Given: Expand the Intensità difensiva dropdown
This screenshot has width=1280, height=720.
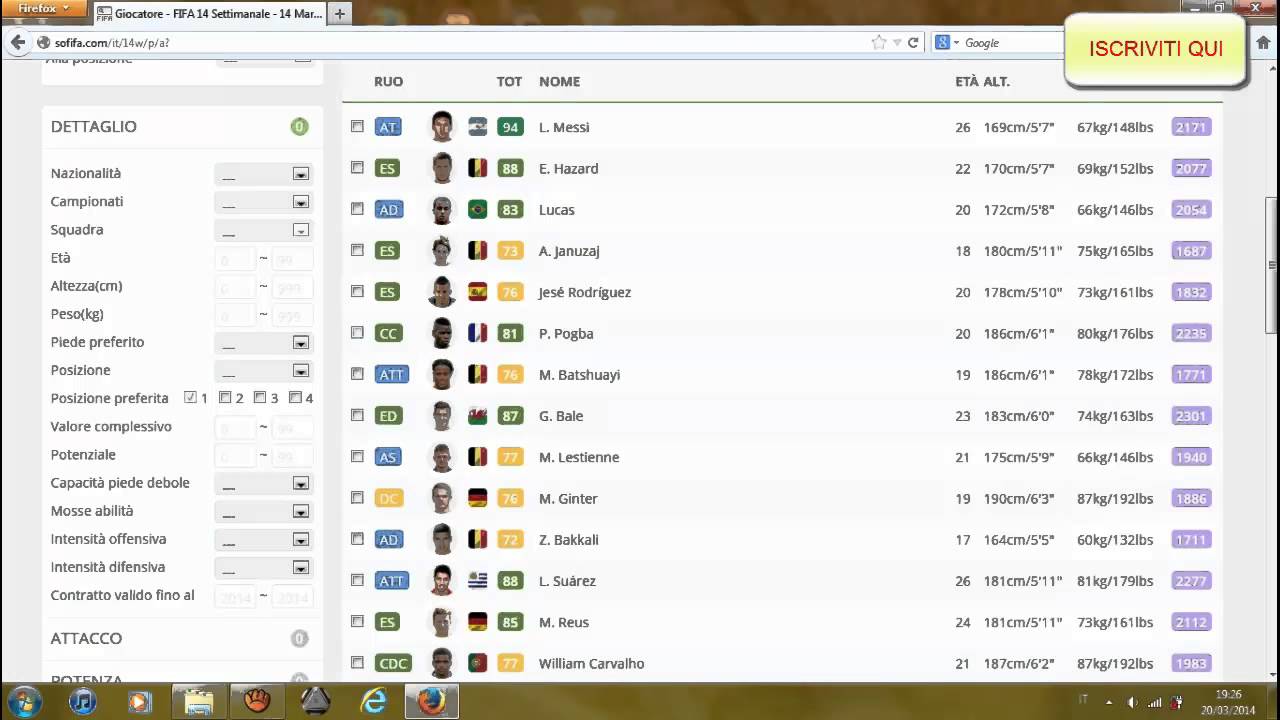Looking at the screenshot, I should (x=263, y=568).
